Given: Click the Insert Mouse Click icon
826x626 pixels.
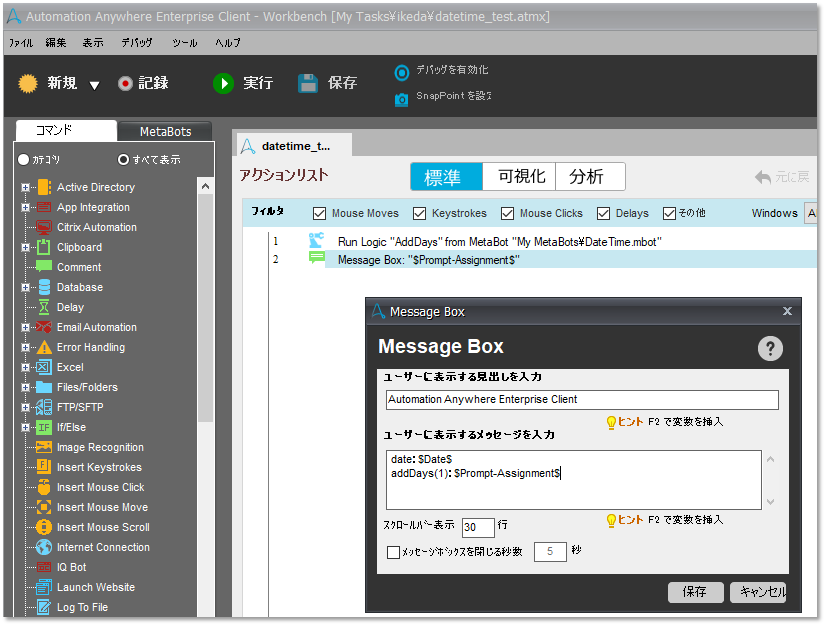Looking at the screenshot, I should pyautogui.click(x=44, y=487).
